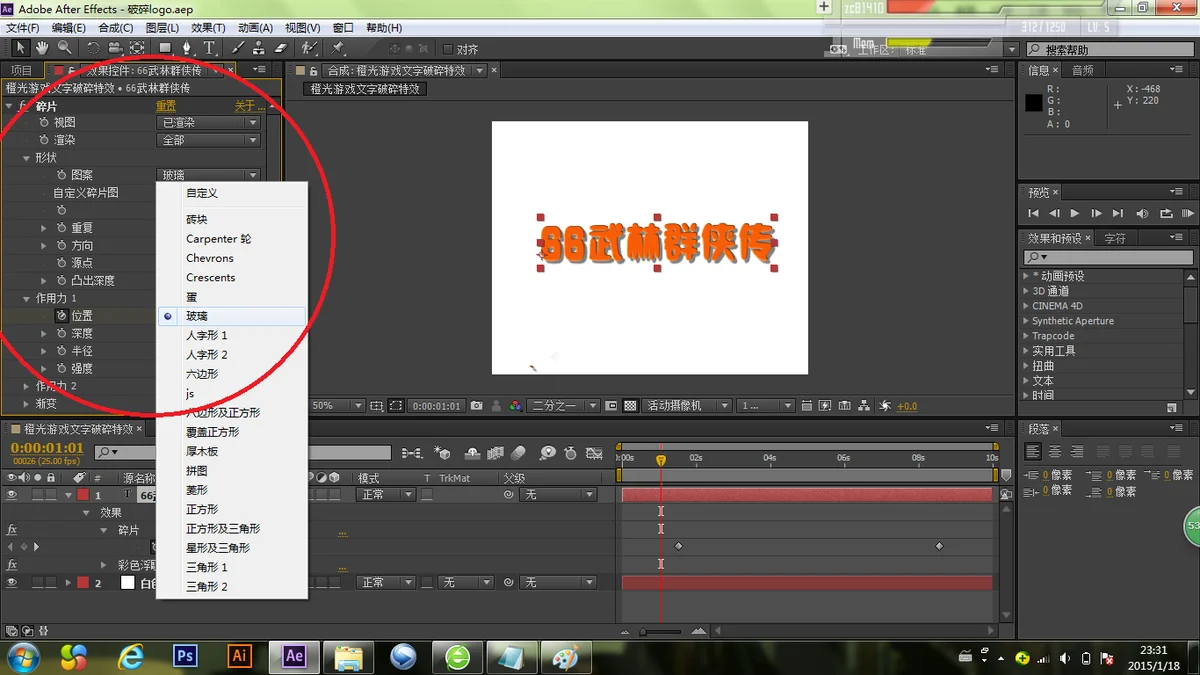Open Illustrator from the taskbar
This screenshot has width=1200, height=675.
pos(239,656)
